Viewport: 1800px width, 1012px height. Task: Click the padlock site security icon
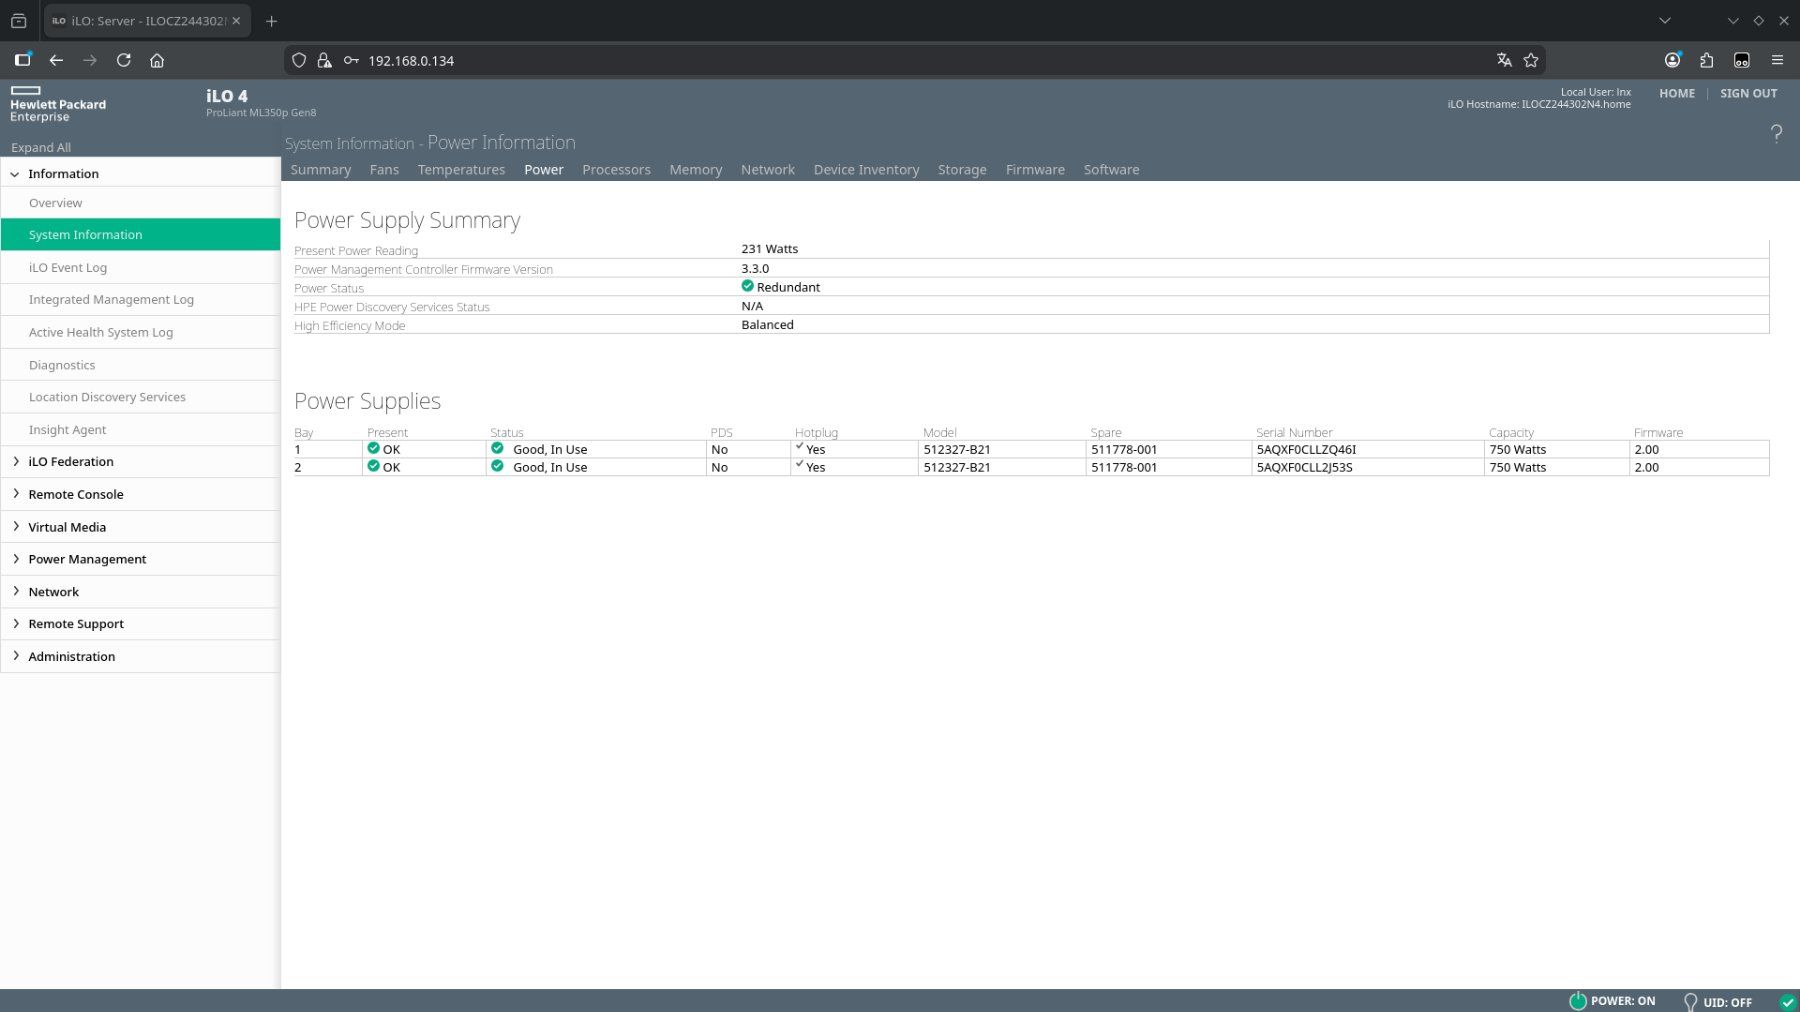tap(324, 60)
